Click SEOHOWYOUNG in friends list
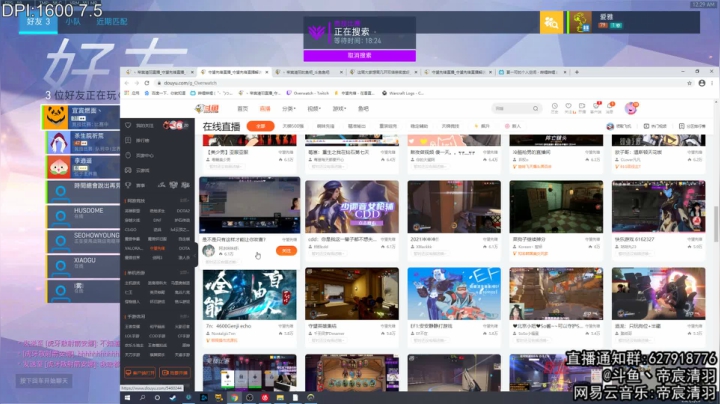The height and width of the screenshot is (404, 720). click(83, 241)
